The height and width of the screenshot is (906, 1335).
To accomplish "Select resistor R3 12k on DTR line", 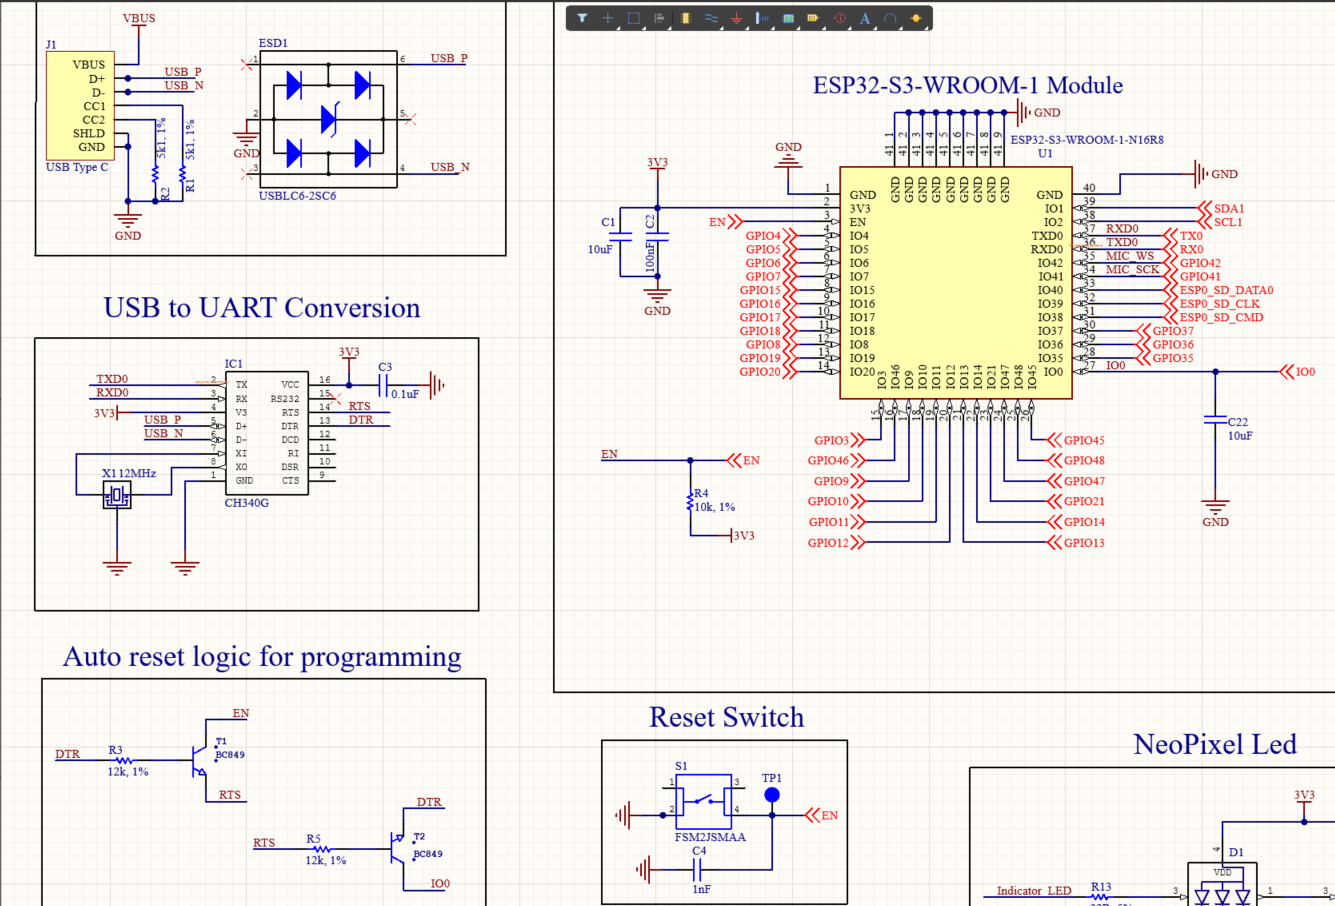I will pos(123,761).
